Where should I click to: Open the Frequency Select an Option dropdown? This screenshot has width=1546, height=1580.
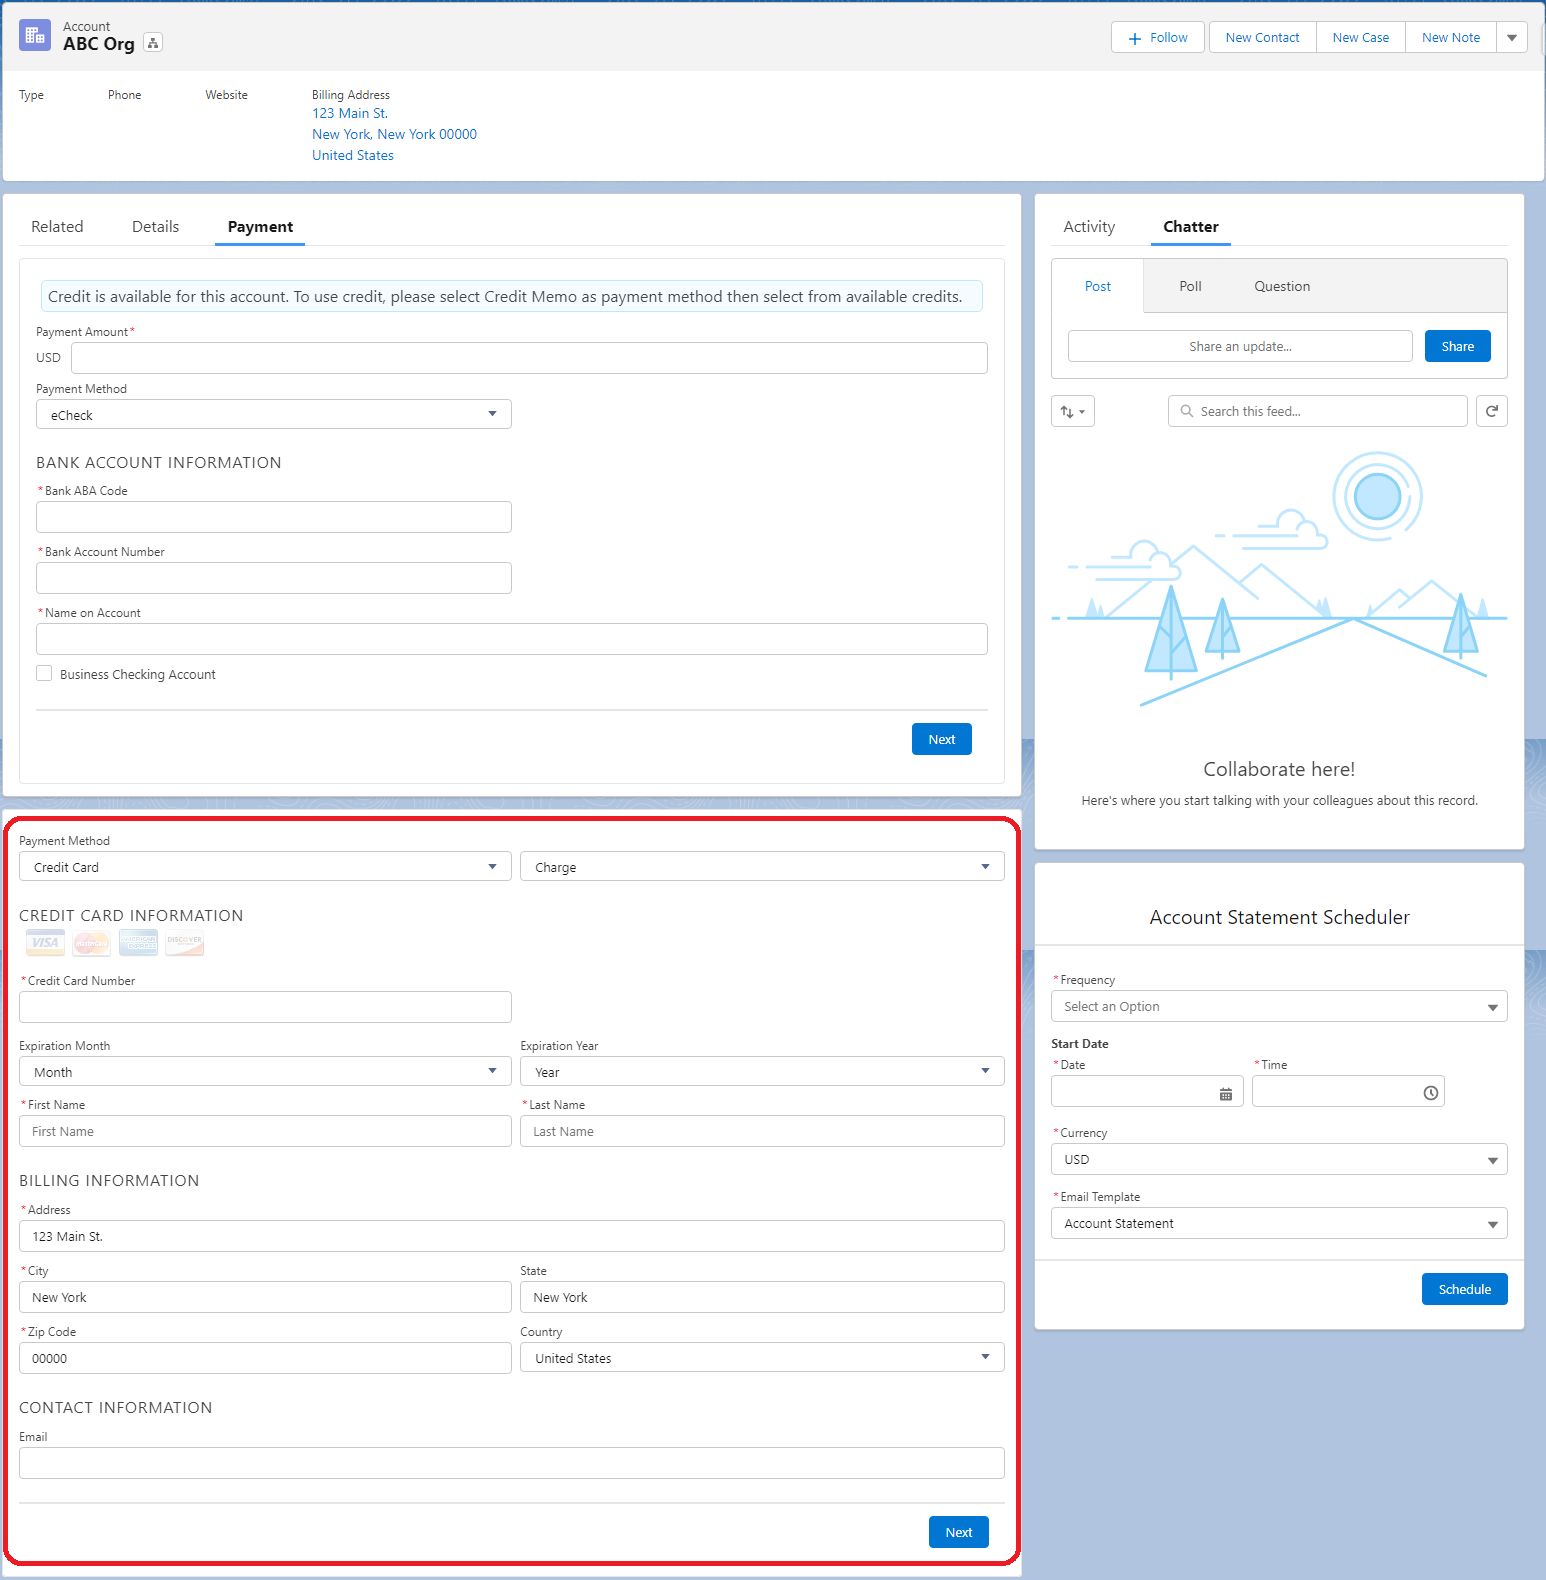[1278, 1006]
